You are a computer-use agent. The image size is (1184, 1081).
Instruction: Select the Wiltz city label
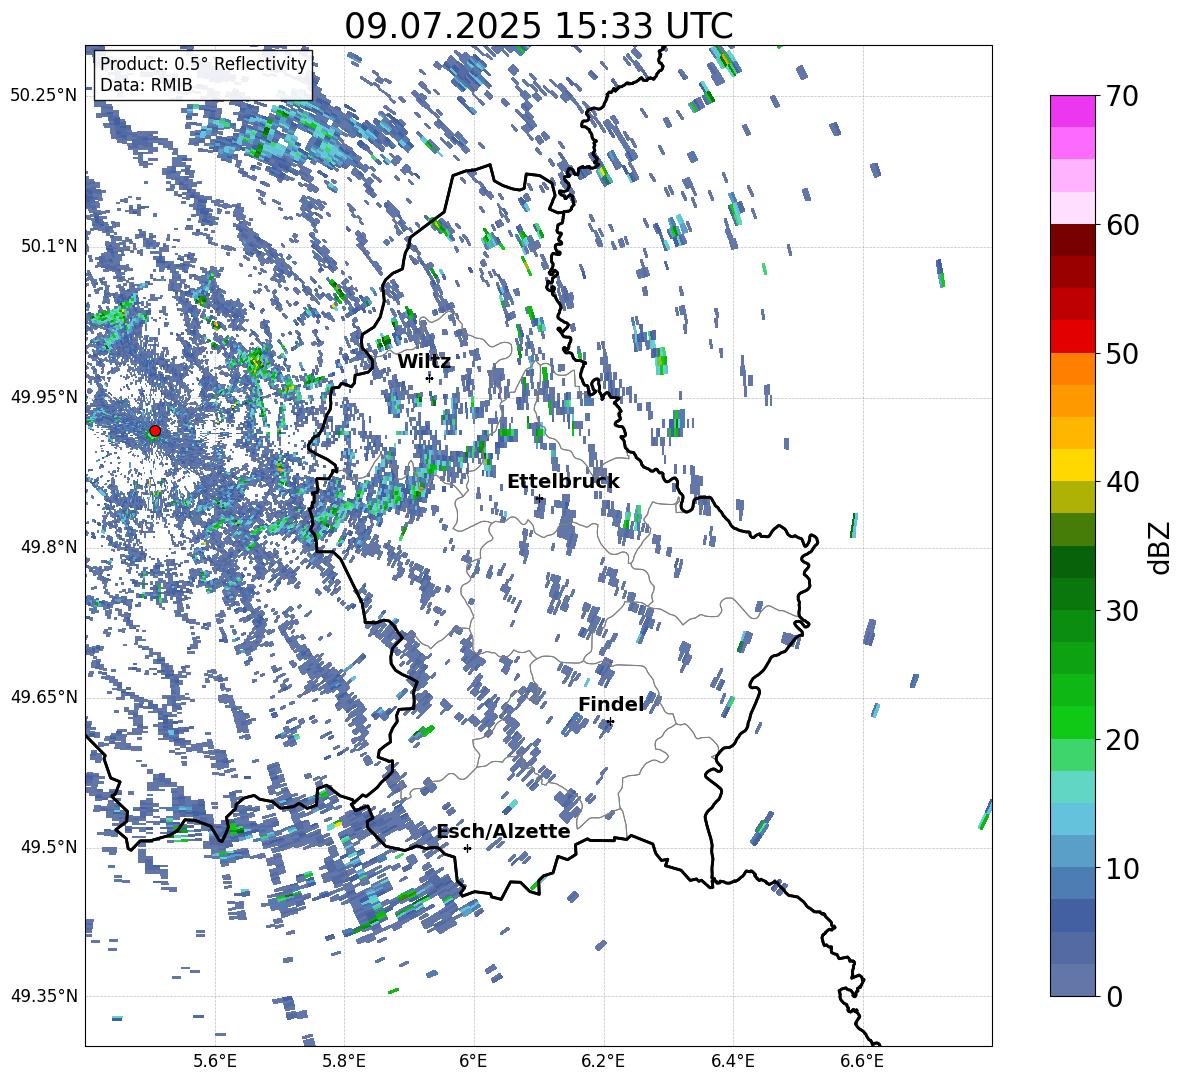pos(424,362)
